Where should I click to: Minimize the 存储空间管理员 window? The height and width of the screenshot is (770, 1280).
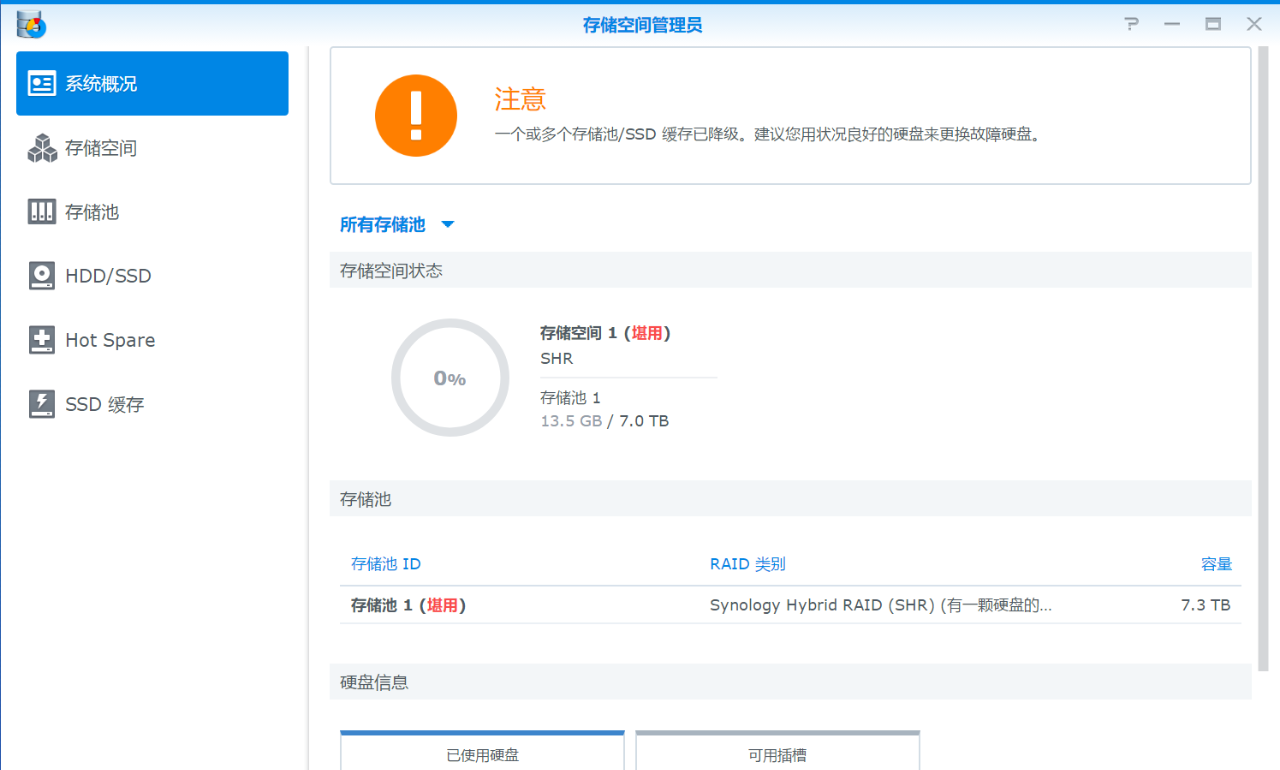(1171, 24)
